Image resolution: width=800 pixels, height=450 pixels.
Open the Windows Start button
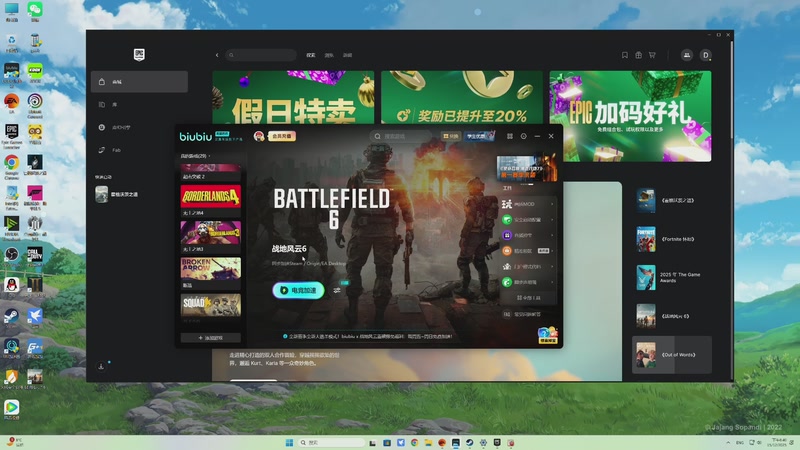[289, 442]
